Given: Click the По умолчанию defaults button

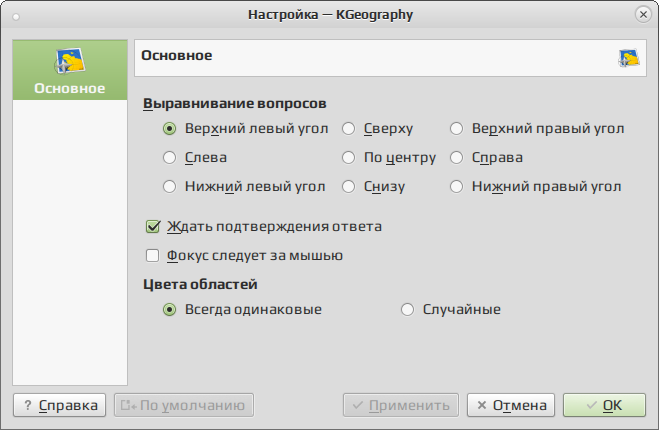Looking at the screenshot, I should 184,405.
